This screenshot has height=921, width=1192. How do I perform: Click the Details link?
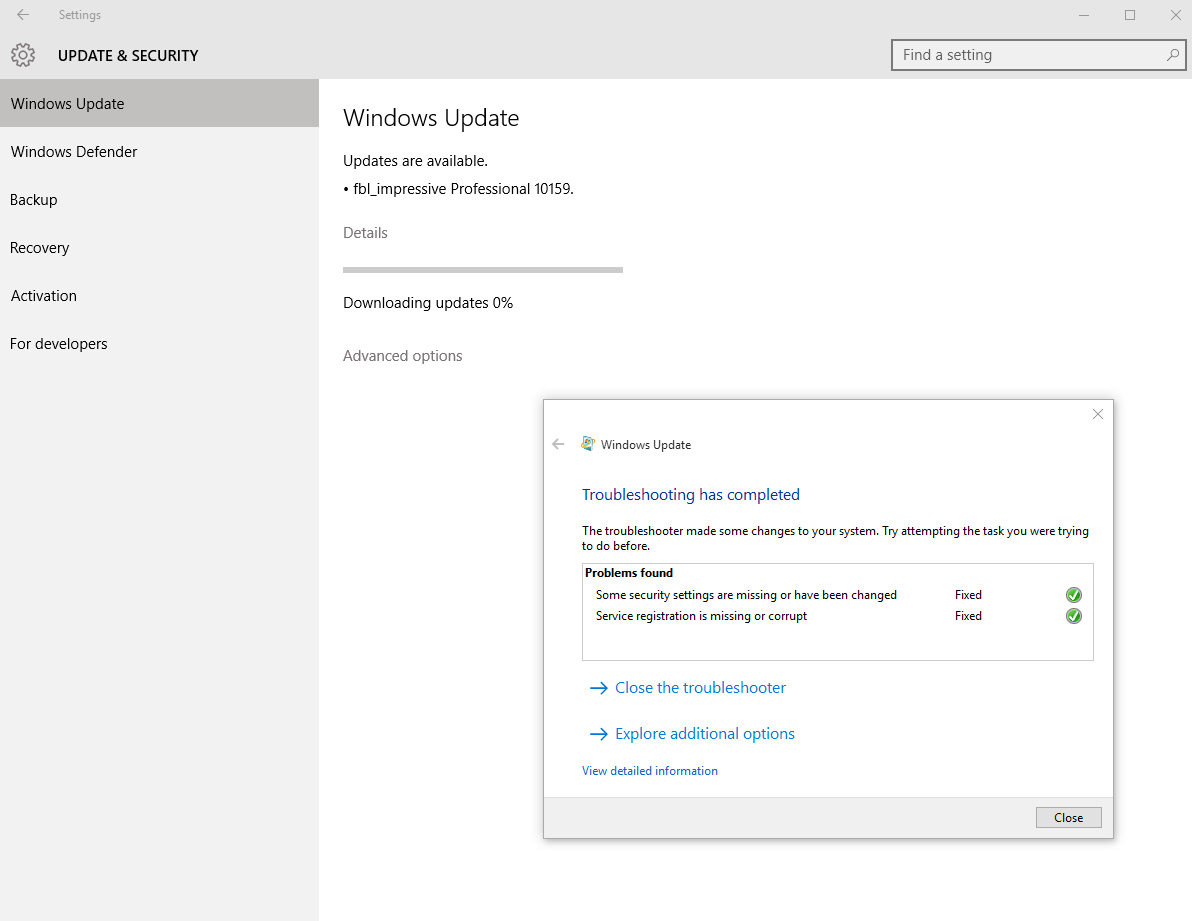click(365, 233)
